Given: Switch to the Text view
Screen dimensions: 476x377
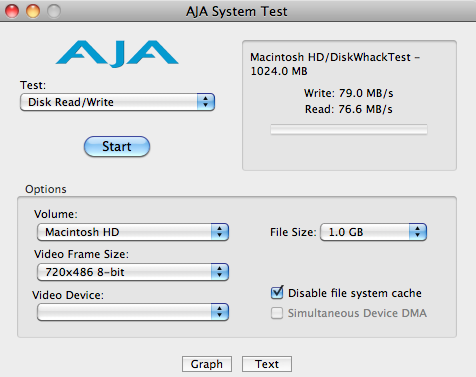Looking at the screenshot, I should pos(267,364).
